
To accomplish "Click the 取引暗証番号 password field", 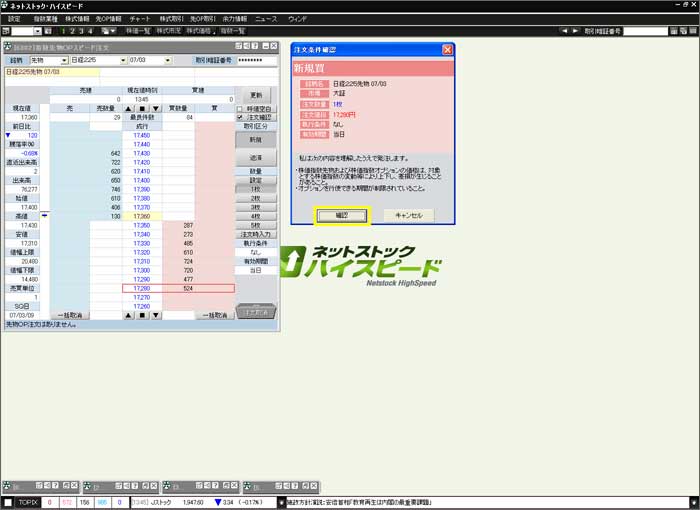I will pyautogui.click(x=257, y=60).
